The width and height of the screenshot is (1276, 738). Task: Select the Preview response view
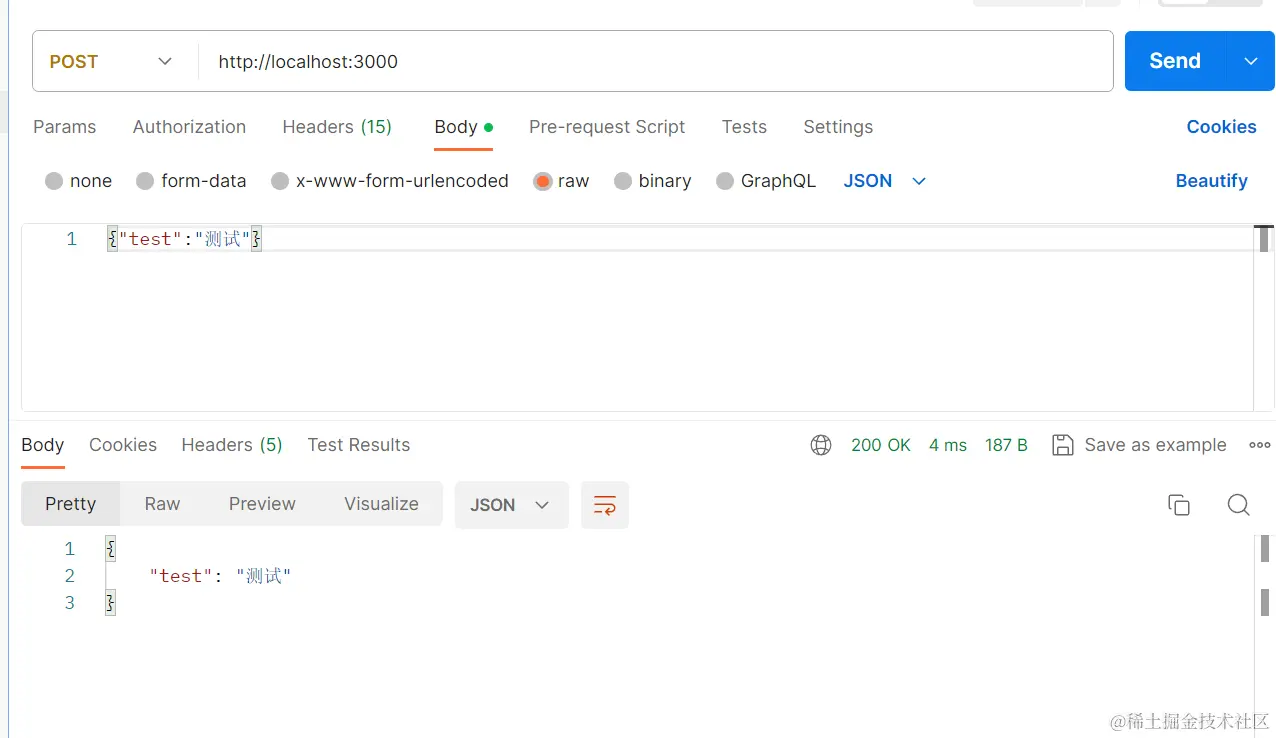(x=262, y=504)
